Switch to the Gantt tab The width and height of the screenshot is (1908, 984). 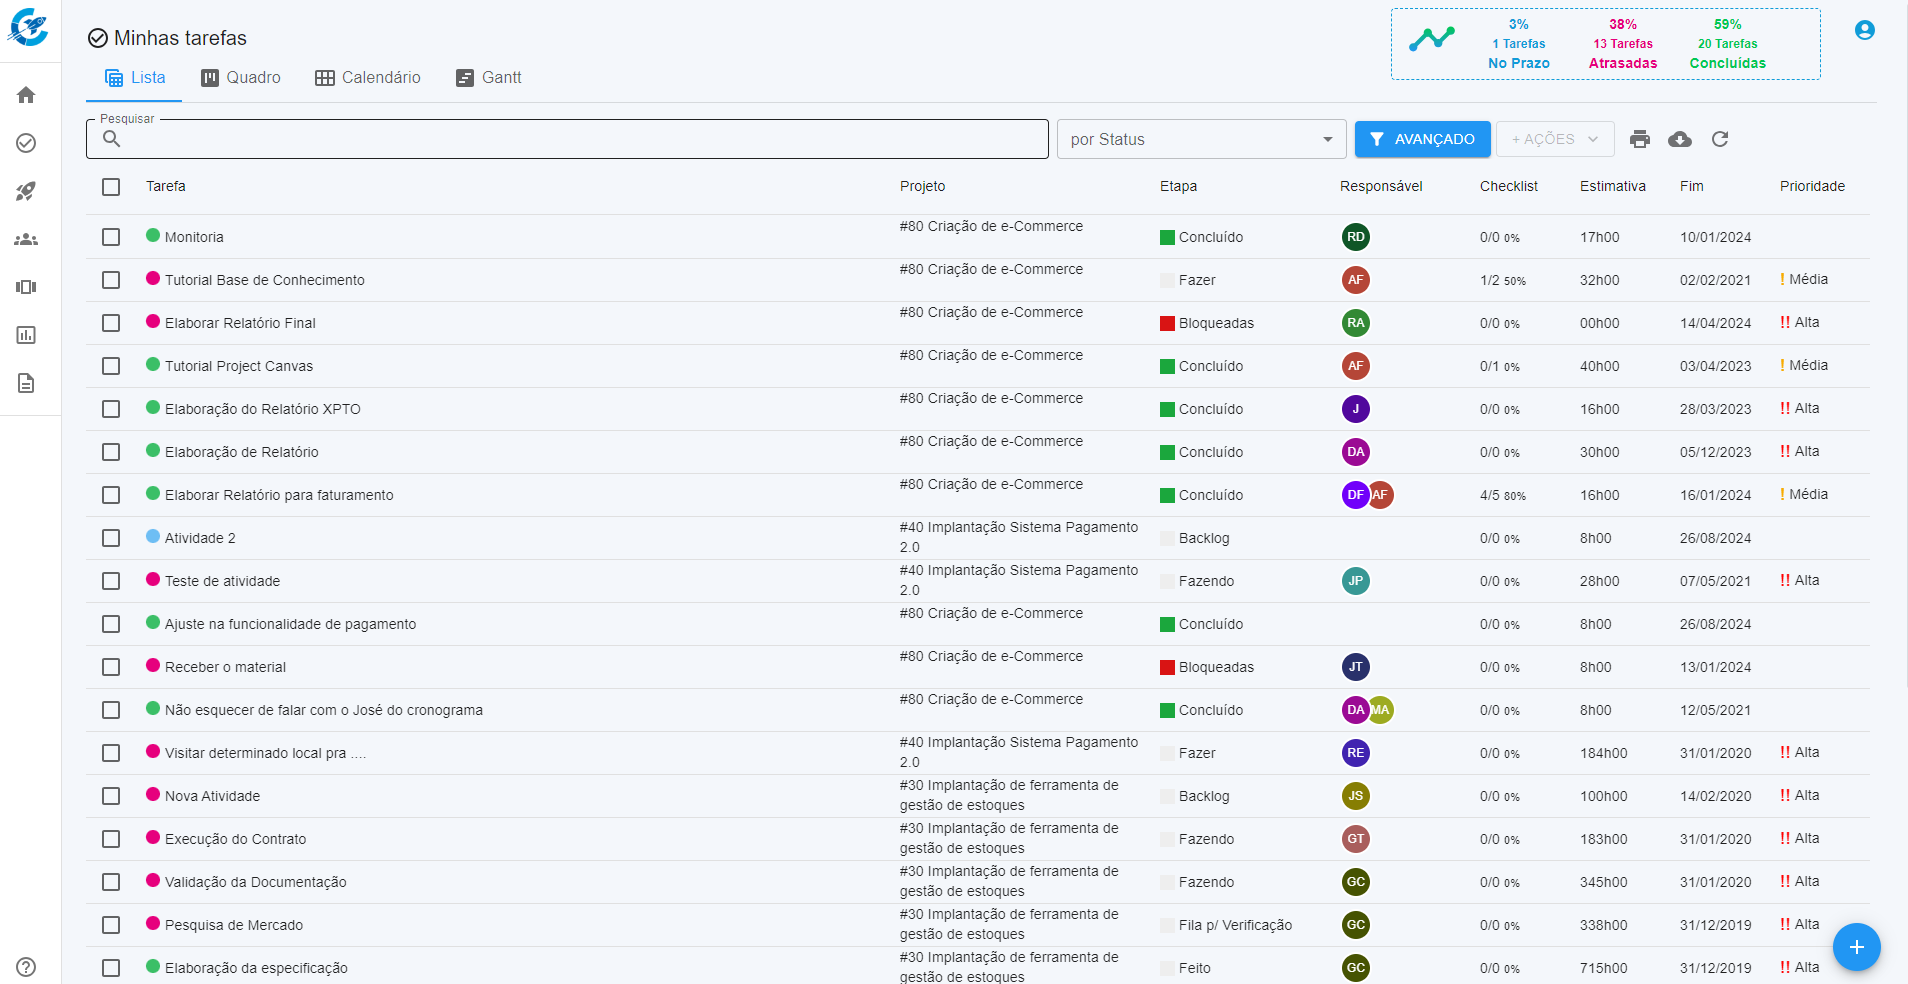point(489,78)
